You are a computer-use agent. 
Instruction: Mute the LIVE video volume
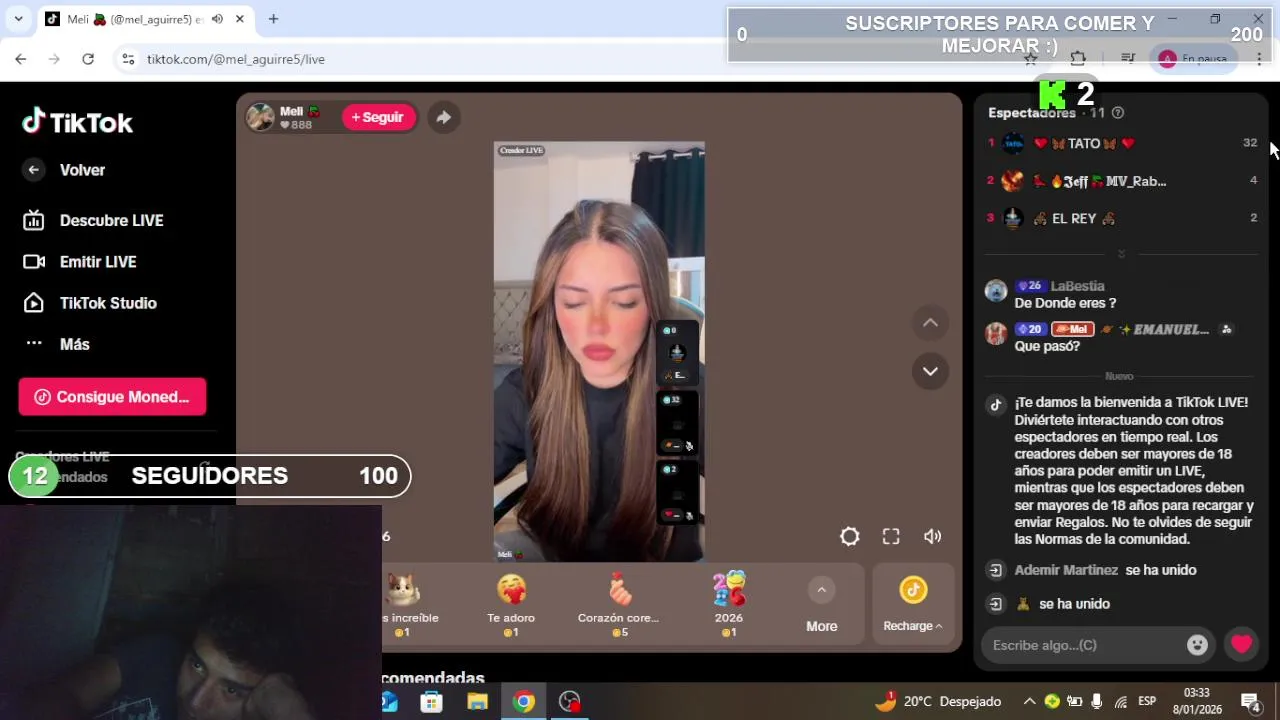(x=932, y=537)
